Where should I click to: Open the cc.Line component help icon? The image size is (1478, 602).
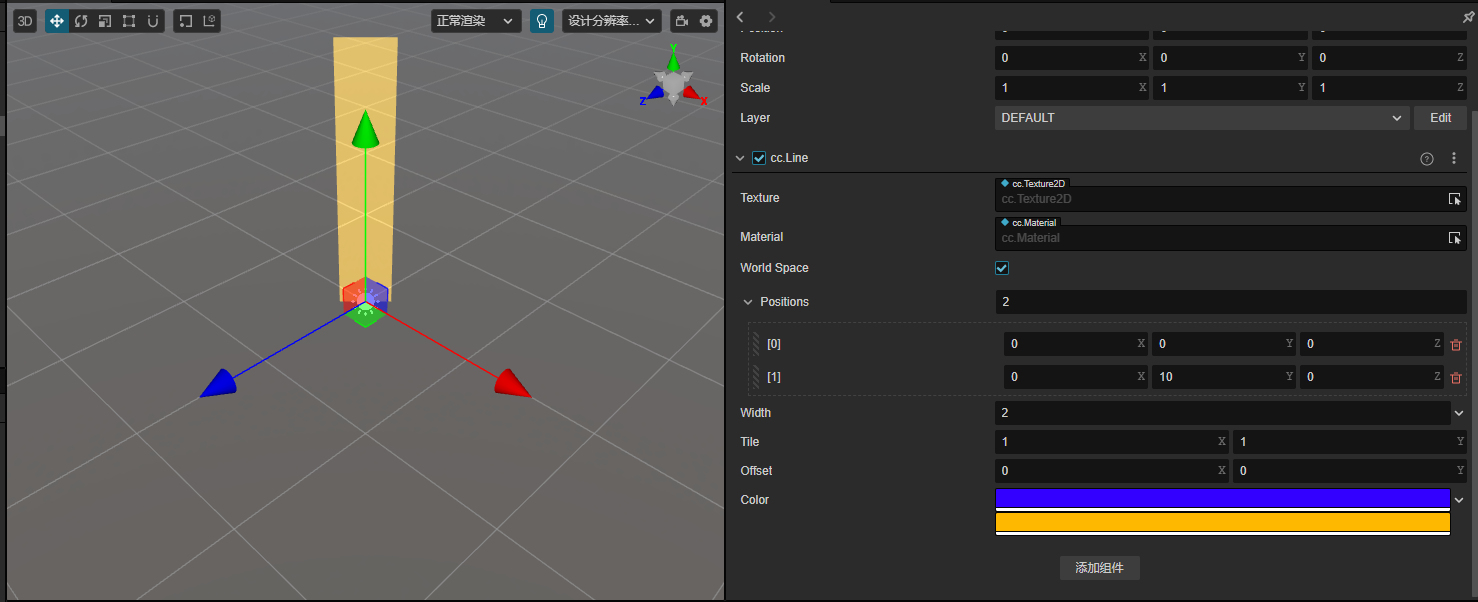tap(1426, 158)
